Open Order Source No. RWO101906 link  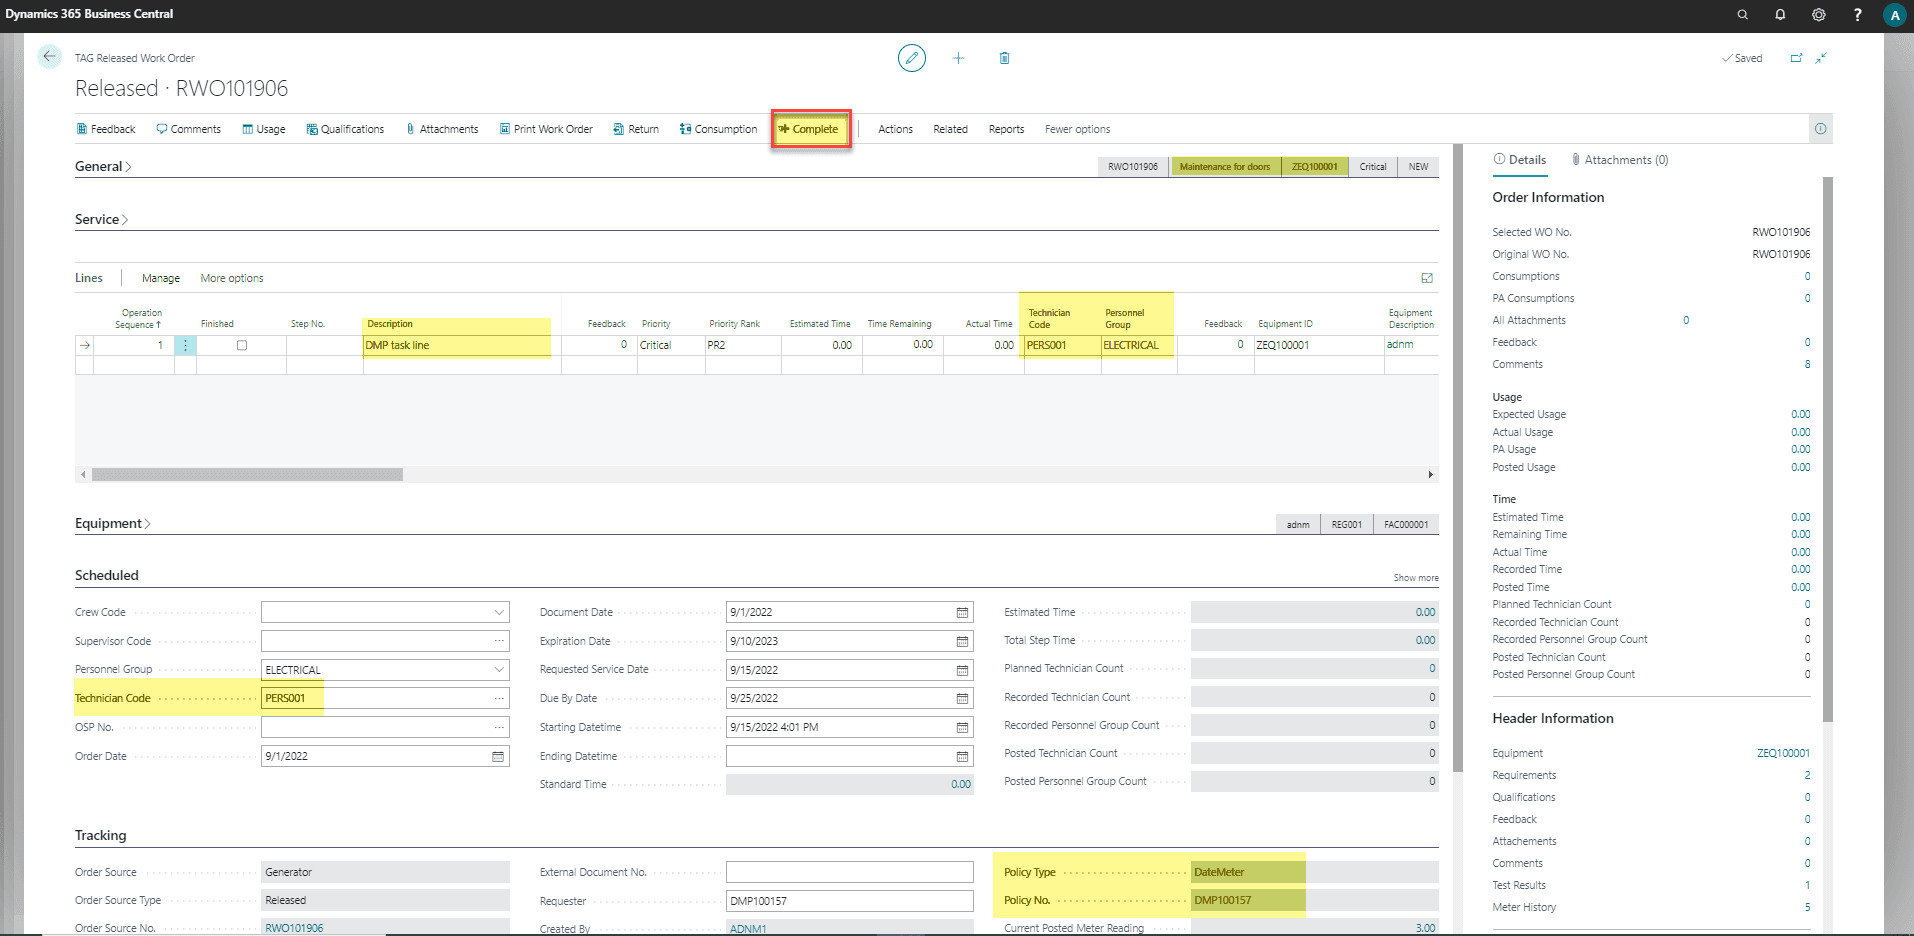(x=294, y=928)
